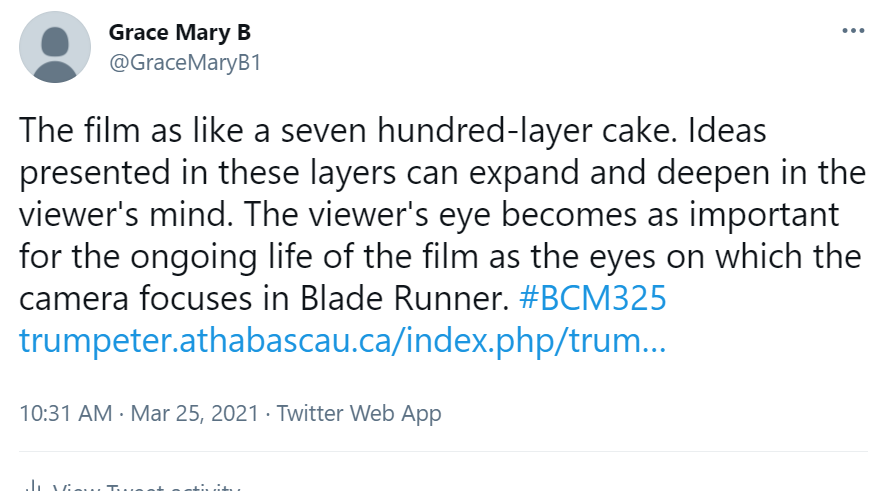This screenshot has width=889, height=491.
Task: Click the analytics bar-chart icon for tweet activity
Action: (31, 488)
